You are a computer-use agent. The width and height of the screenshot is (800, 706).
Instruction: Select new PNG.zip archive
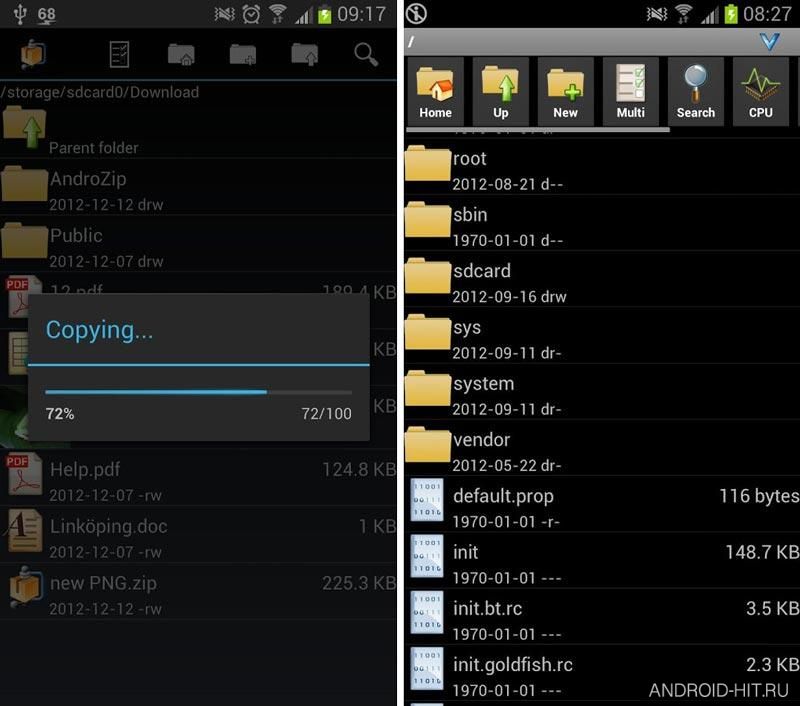tap(198, 593)
